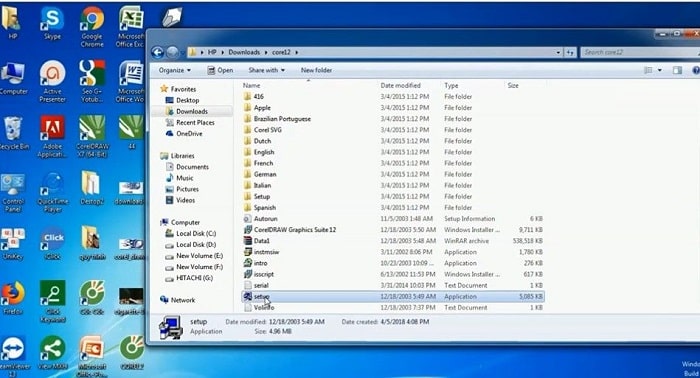The height and width of the screenshot is (378, 700).
Task: Select the setup application file icon
Action: (248, 296)
